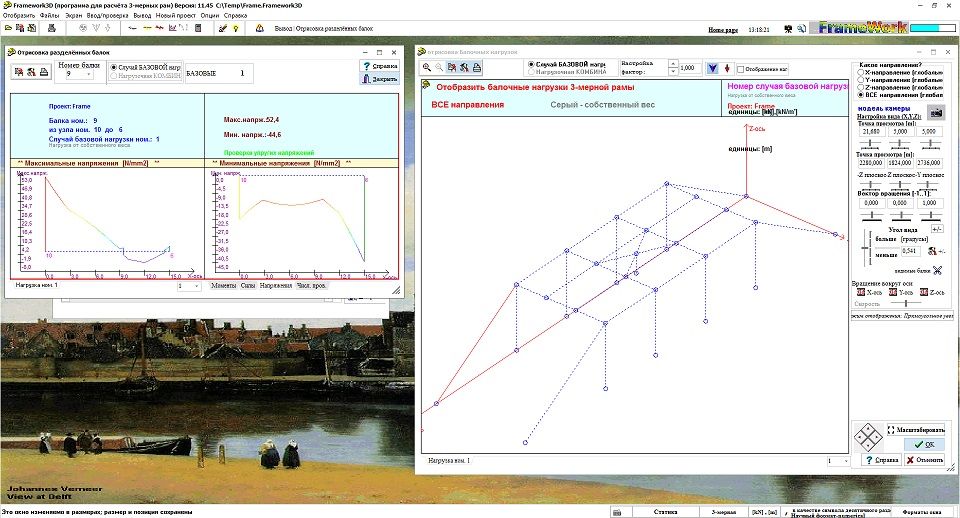This screenshot has width=960, height=518.
Task: Switch to the Напряжения tab
Action: (x=276, y=285)
